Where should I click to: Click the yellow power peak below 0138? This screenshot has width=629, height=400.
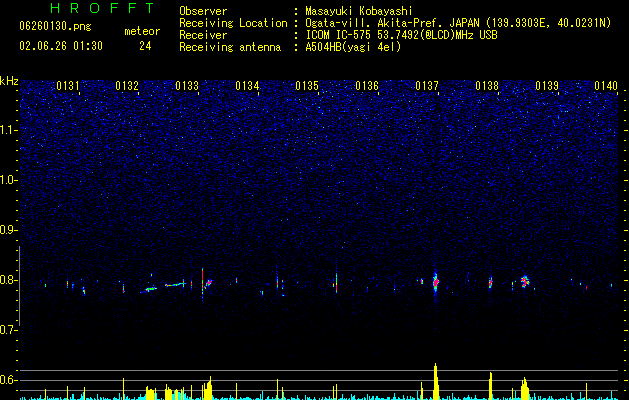click(x=490, y=386)
